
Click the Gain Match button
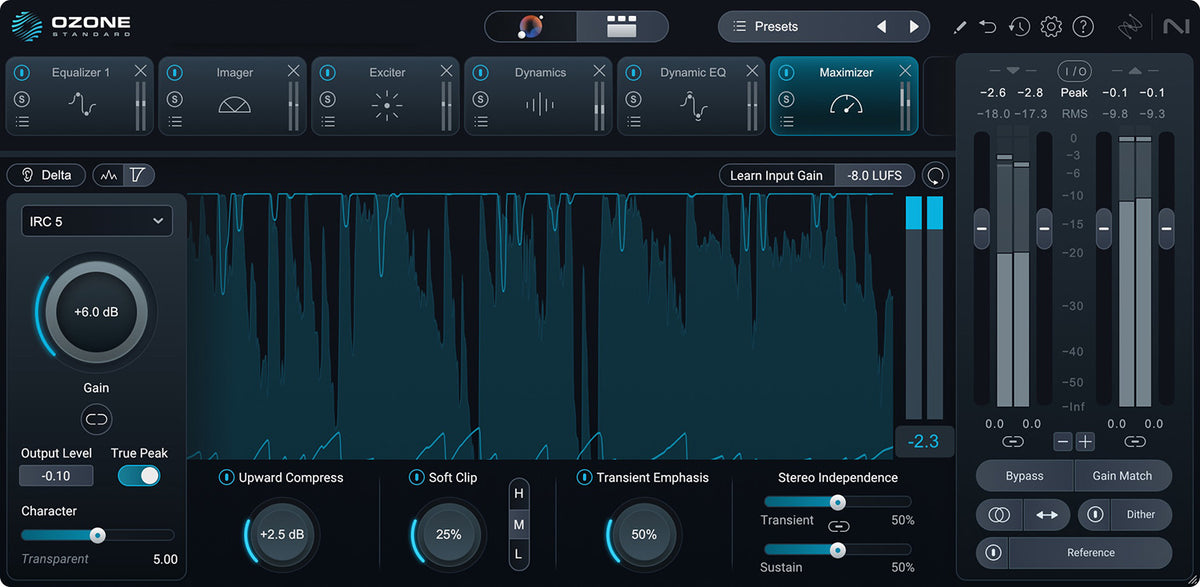1122,476
